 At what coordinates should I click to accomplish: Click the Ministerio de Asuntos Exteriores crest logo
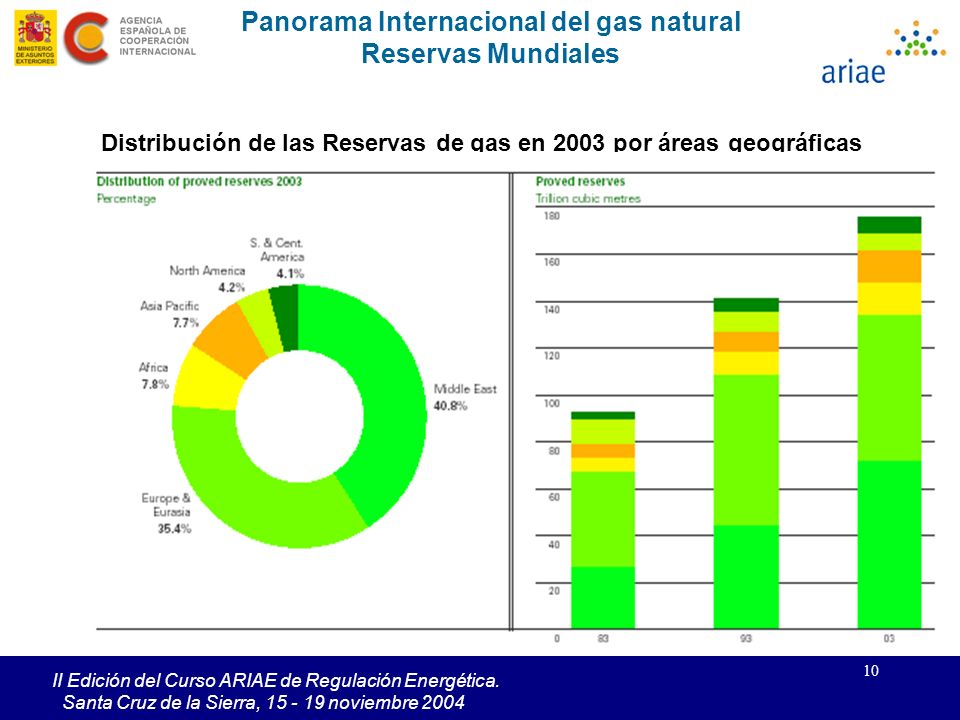[x=36, y=38]
